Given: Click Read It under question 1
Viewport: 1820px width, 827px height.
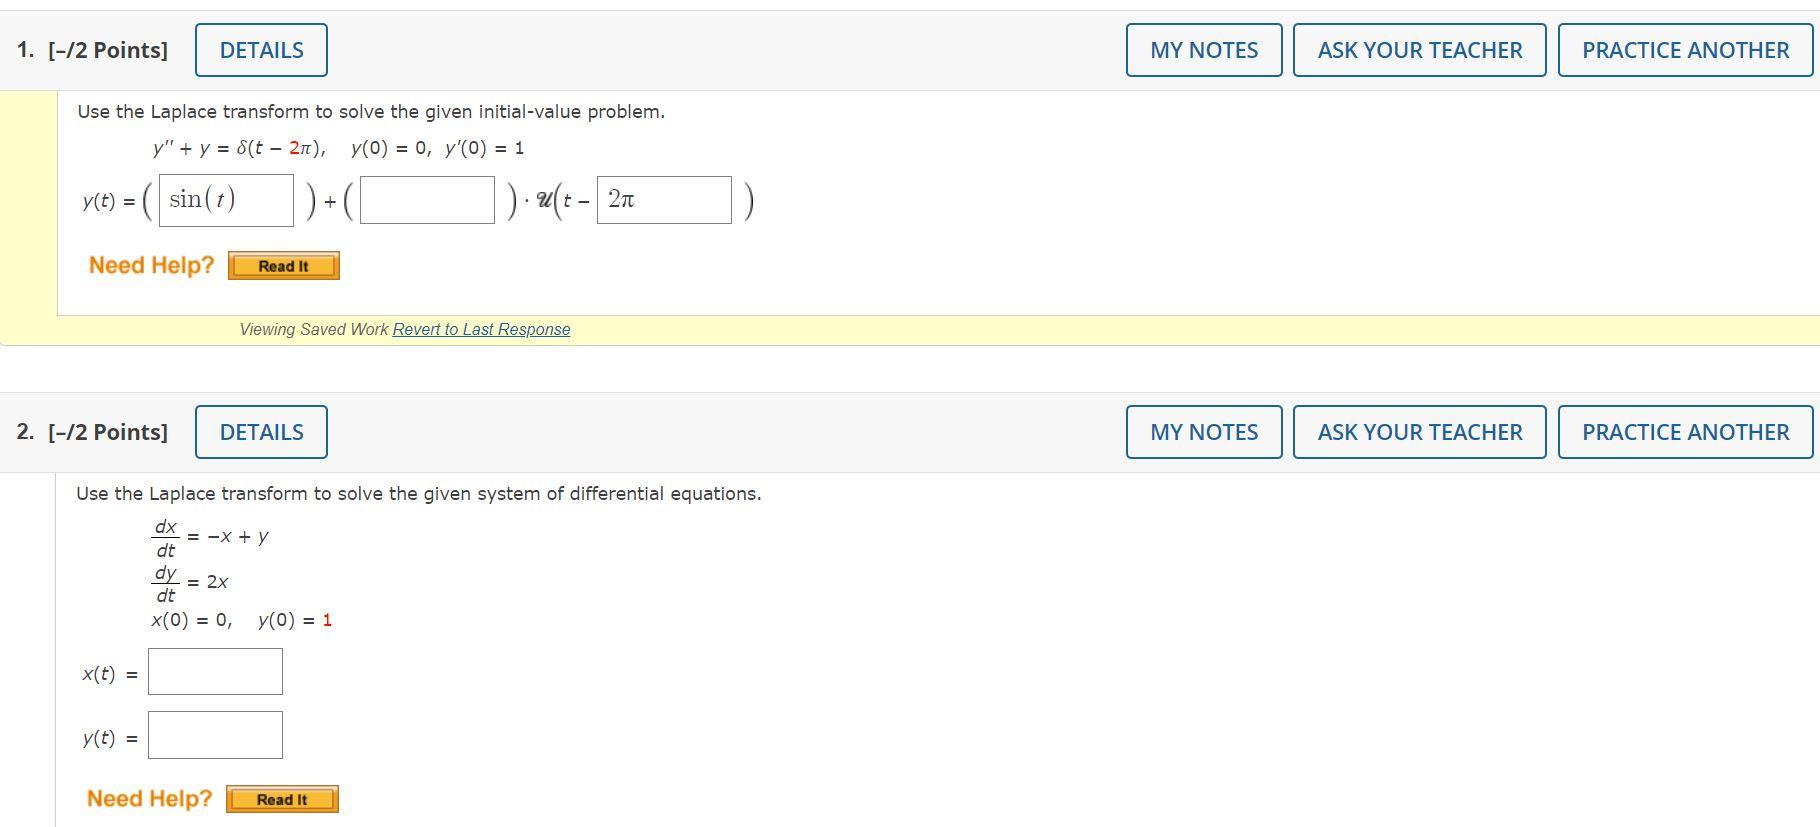Looking at the screenshot, I should click(284, 266).
